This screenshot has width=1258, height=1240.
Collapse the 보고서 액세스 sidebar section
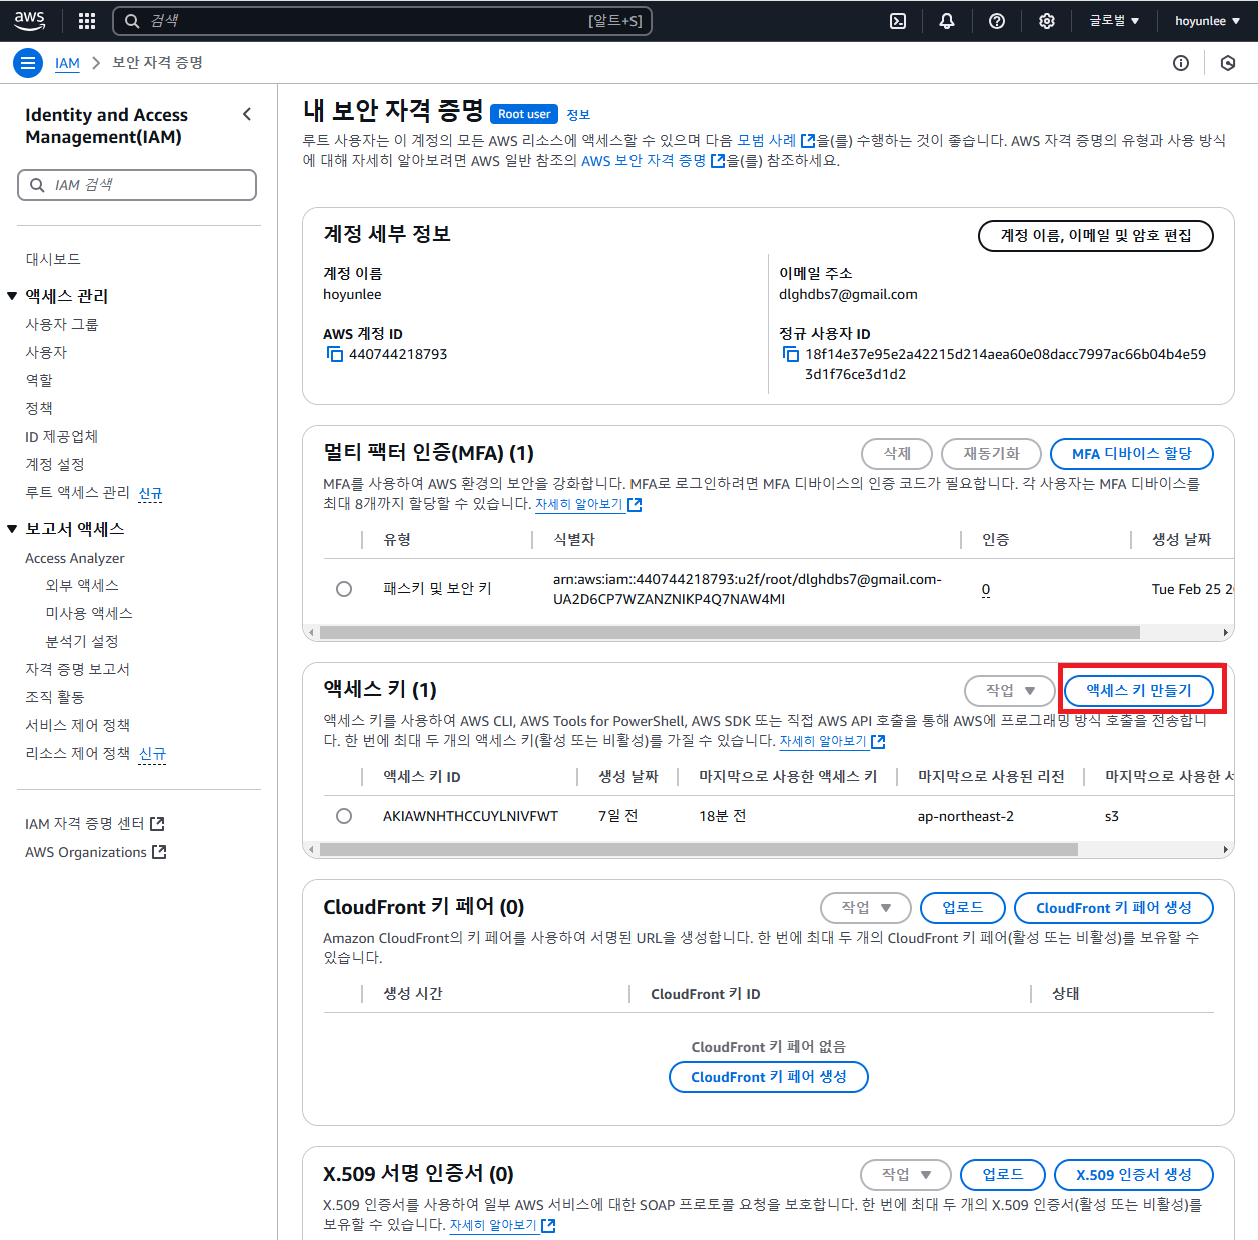tap(12, 529)
